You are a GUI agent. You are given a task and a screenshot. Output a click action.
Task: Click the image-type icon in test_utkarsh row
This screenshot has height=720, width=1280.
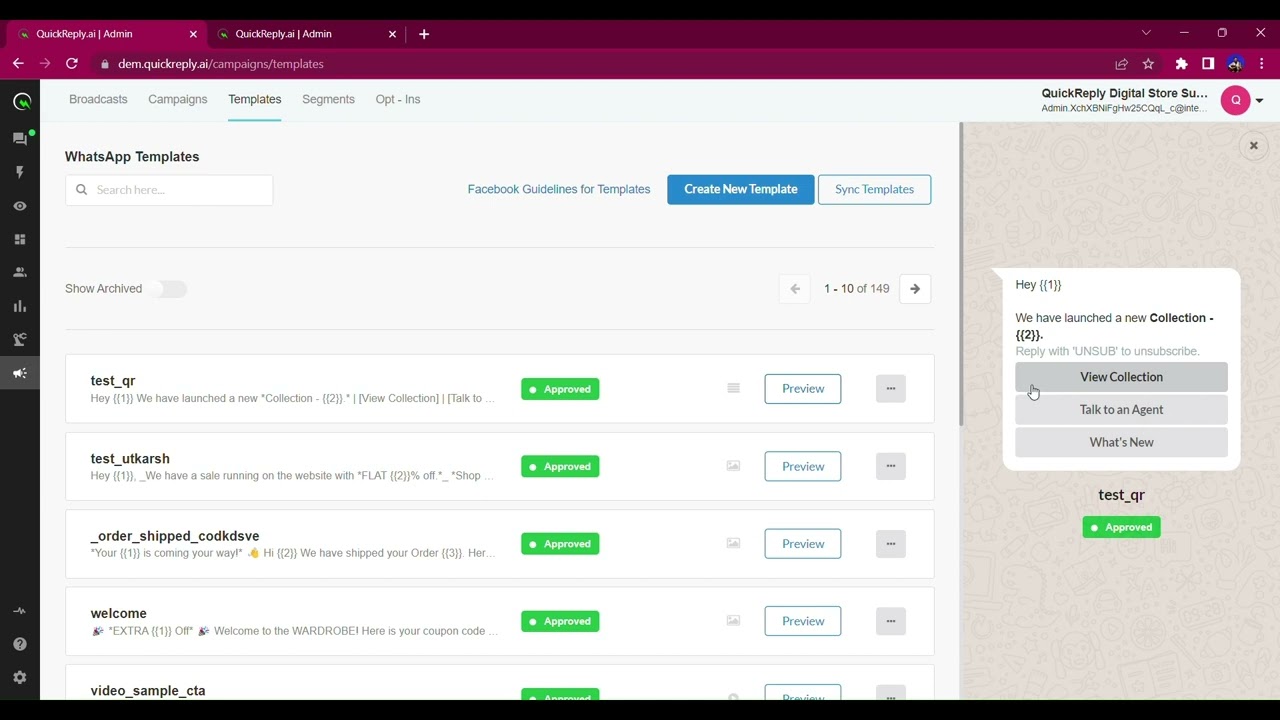click(733, 466)
